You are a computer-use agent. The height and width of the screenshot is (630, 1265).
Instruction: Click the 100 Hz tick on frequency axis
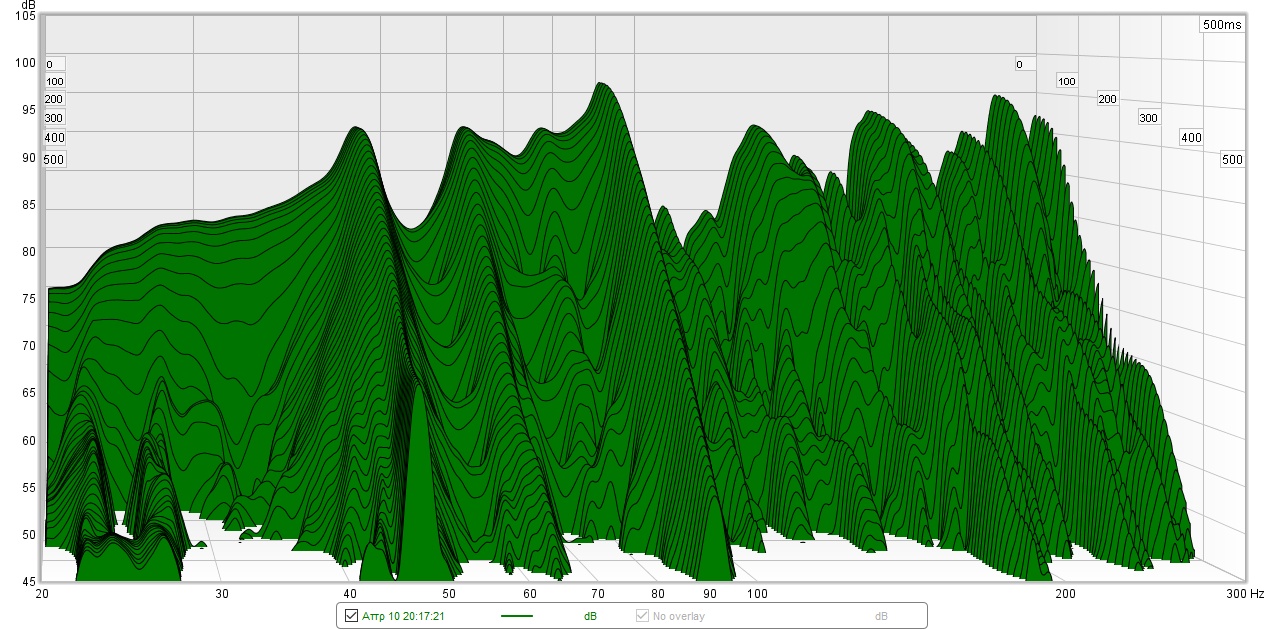click(x=757, y=593)
